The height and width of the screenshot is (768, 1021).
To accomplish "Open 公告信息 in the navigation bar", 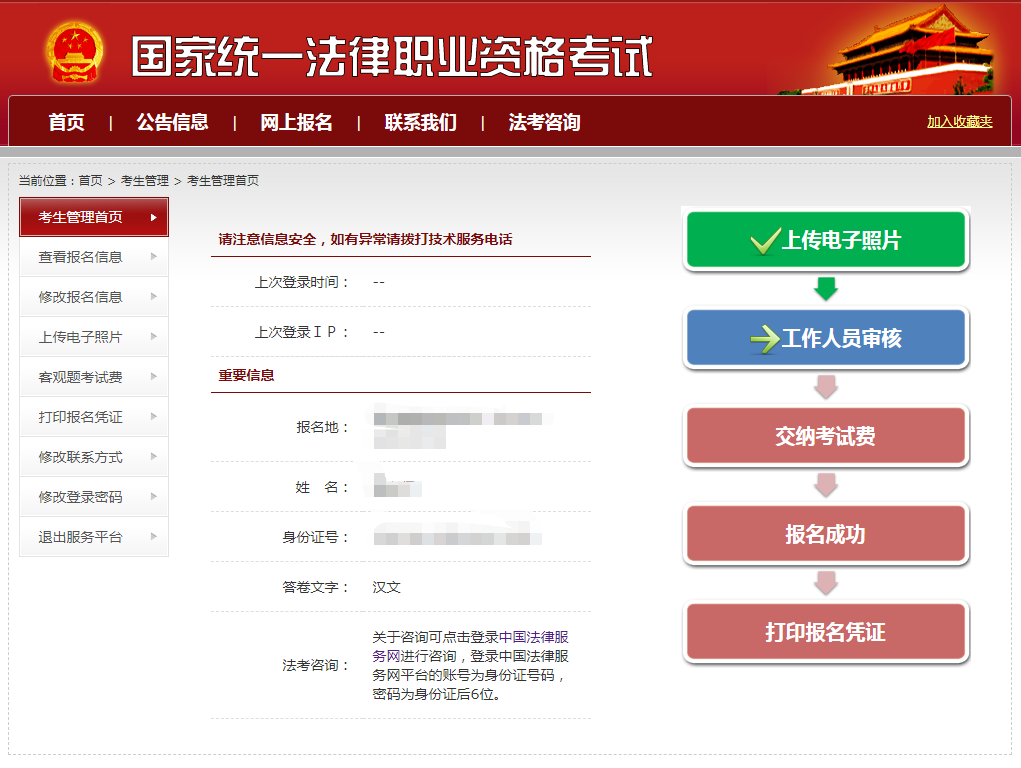I will point(172,123).
